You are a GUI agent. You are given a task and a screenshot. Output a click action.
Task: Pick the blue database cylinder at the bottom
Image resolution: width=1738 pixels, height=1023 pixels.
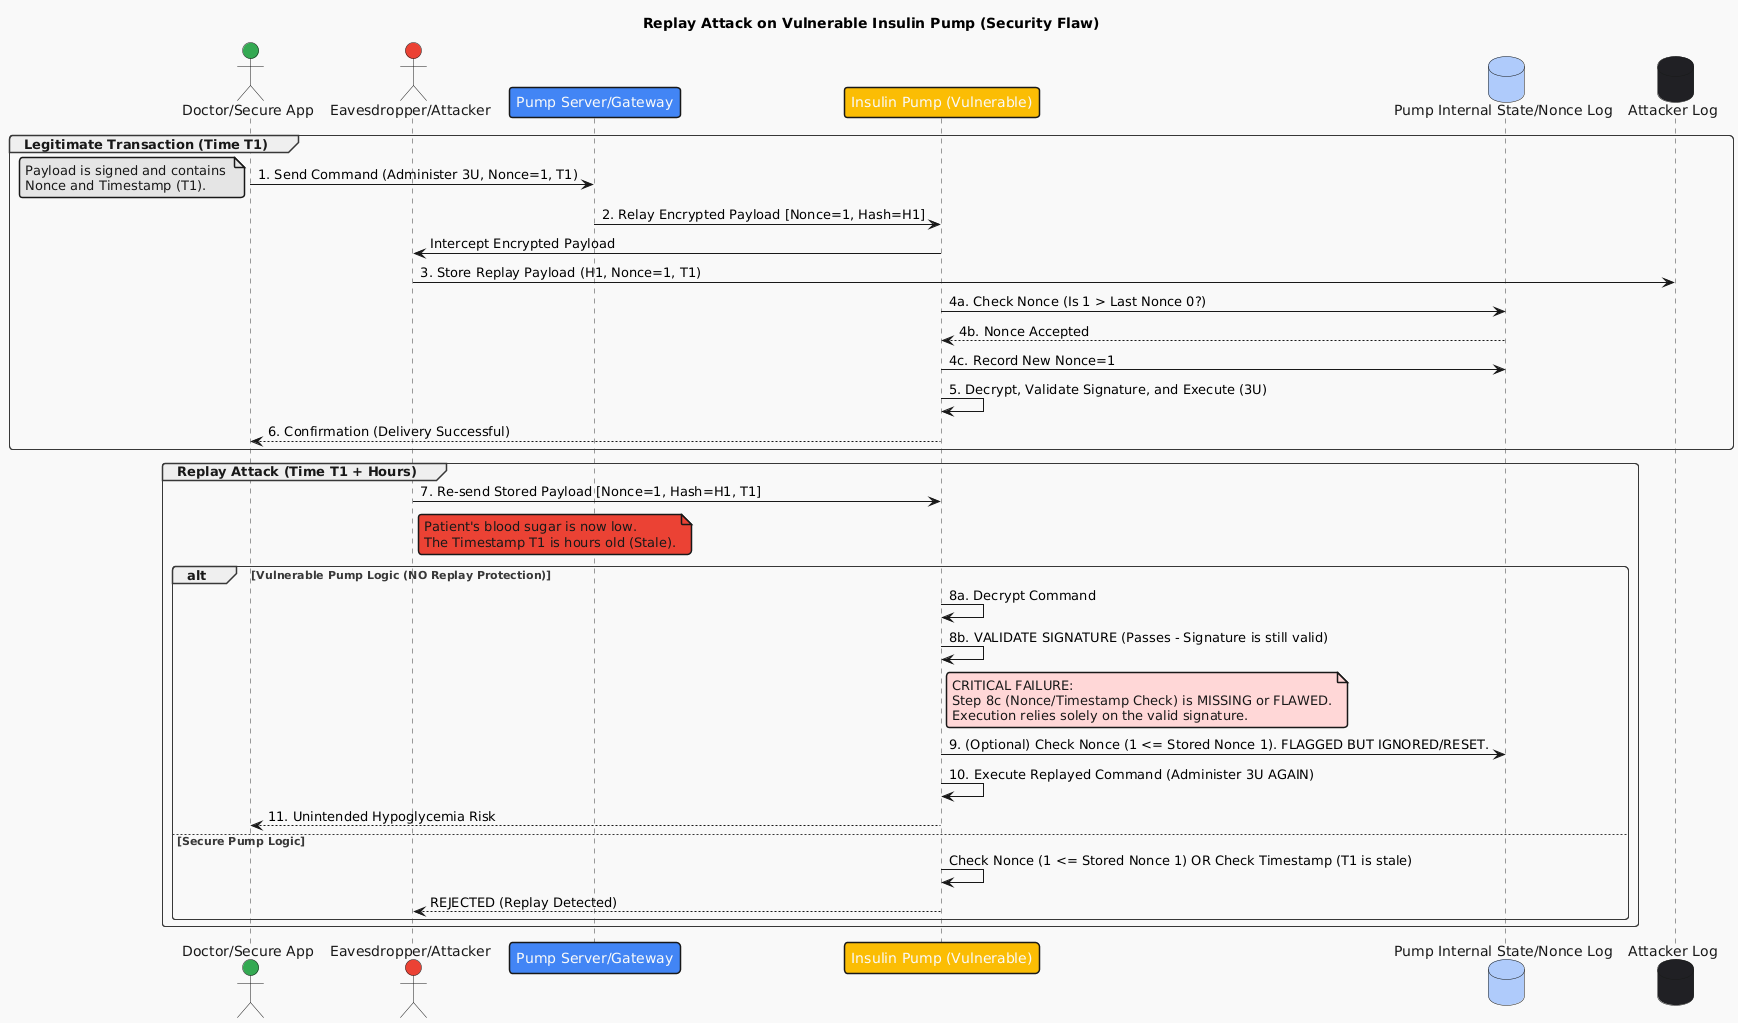pyautogui.click(x=1505, y=982)
